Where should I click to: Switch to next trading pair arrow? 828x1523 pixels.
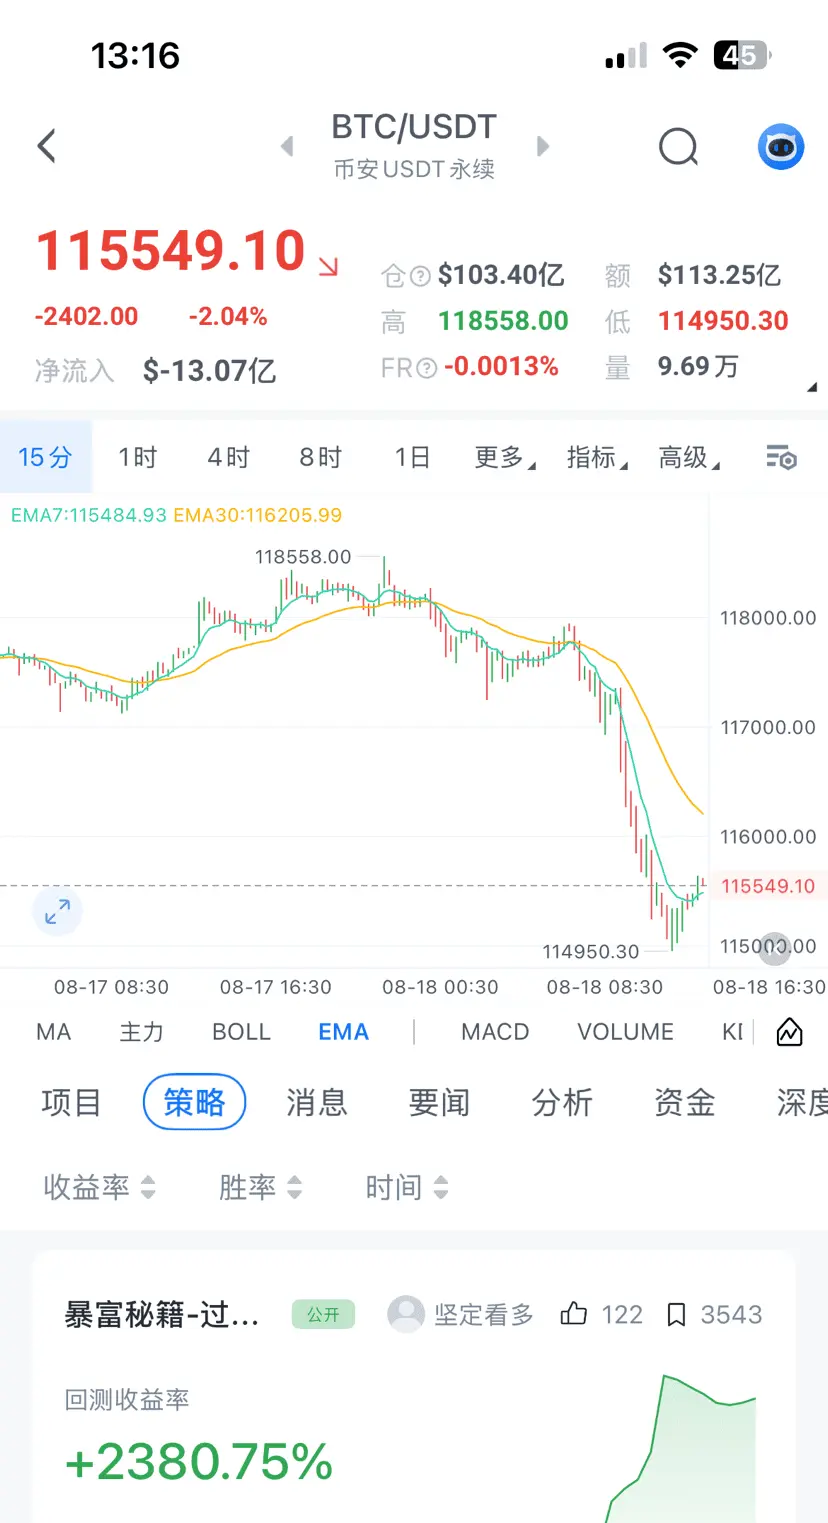pos(543,147)
